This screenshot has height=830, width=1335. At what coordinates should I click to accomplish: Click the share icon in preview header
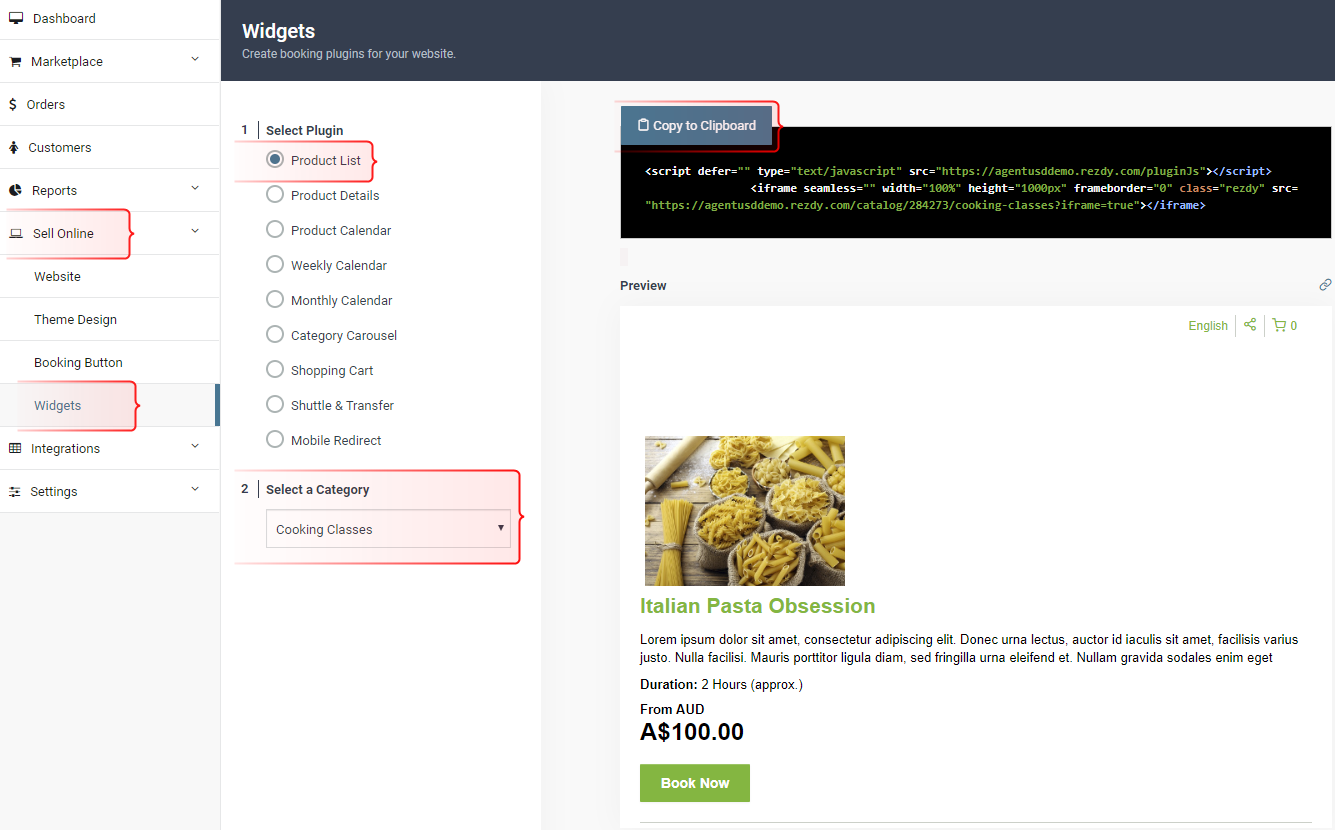pyautogui.click(x=1250, y=325)
